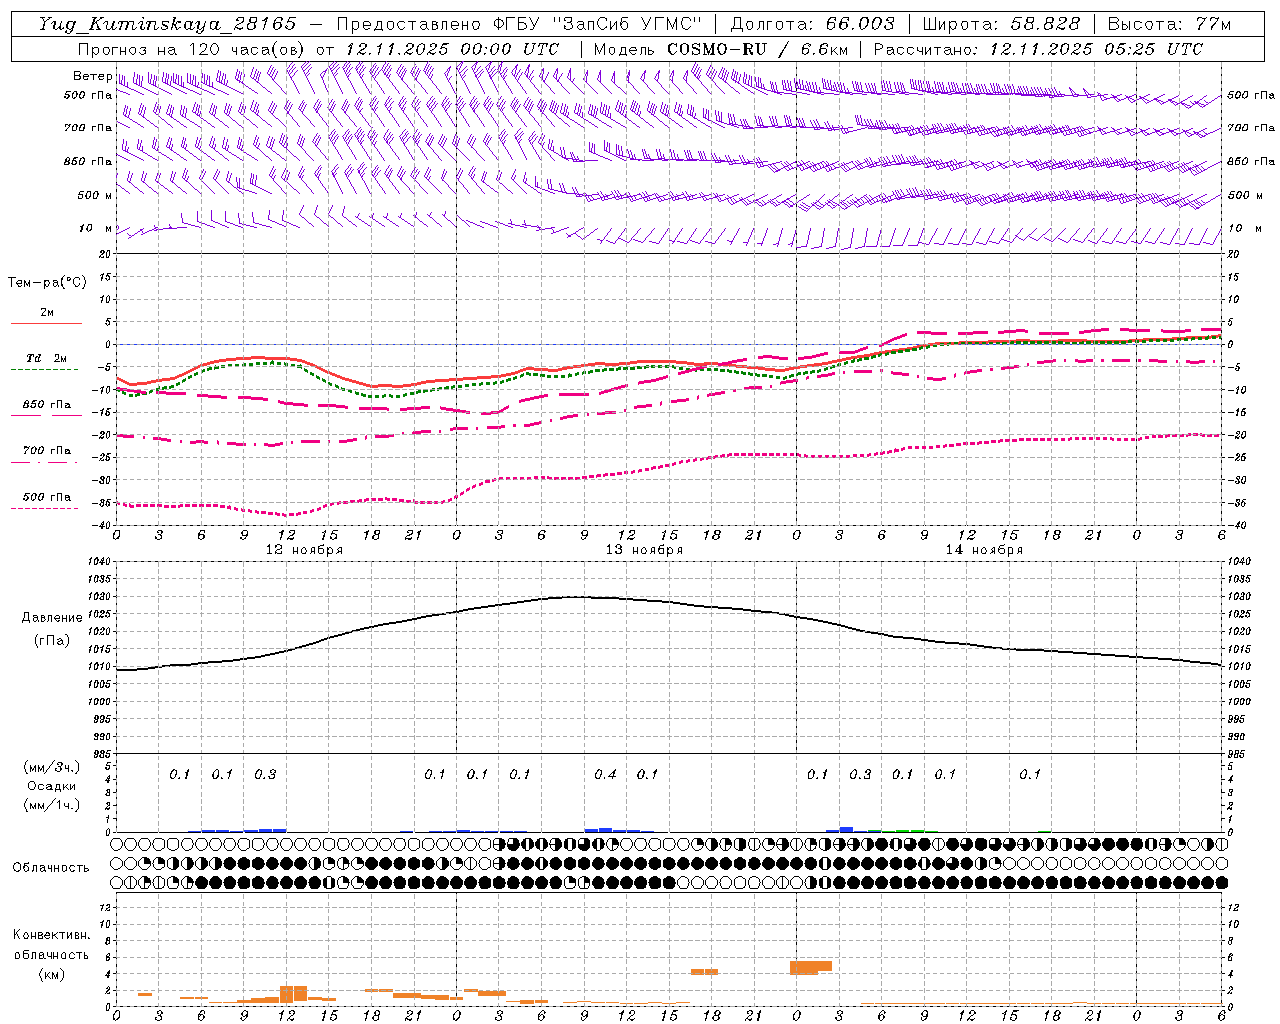This screenshot has width=1280, height=1024.
Task: Click the Тем-ра(°C) axis title
Action: point(47,283)
